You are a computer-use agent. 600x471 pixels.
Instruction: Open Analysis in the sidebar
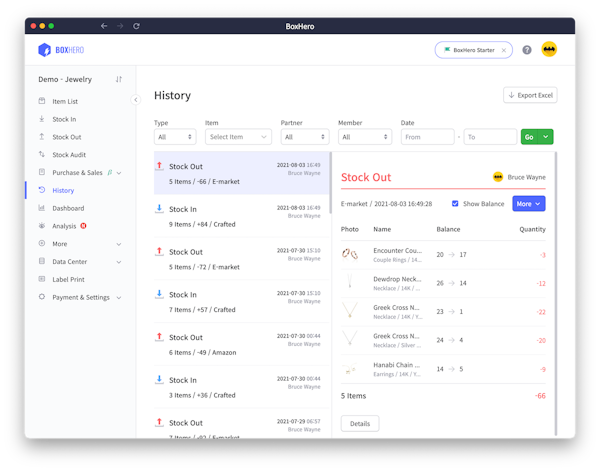point(64,226)
